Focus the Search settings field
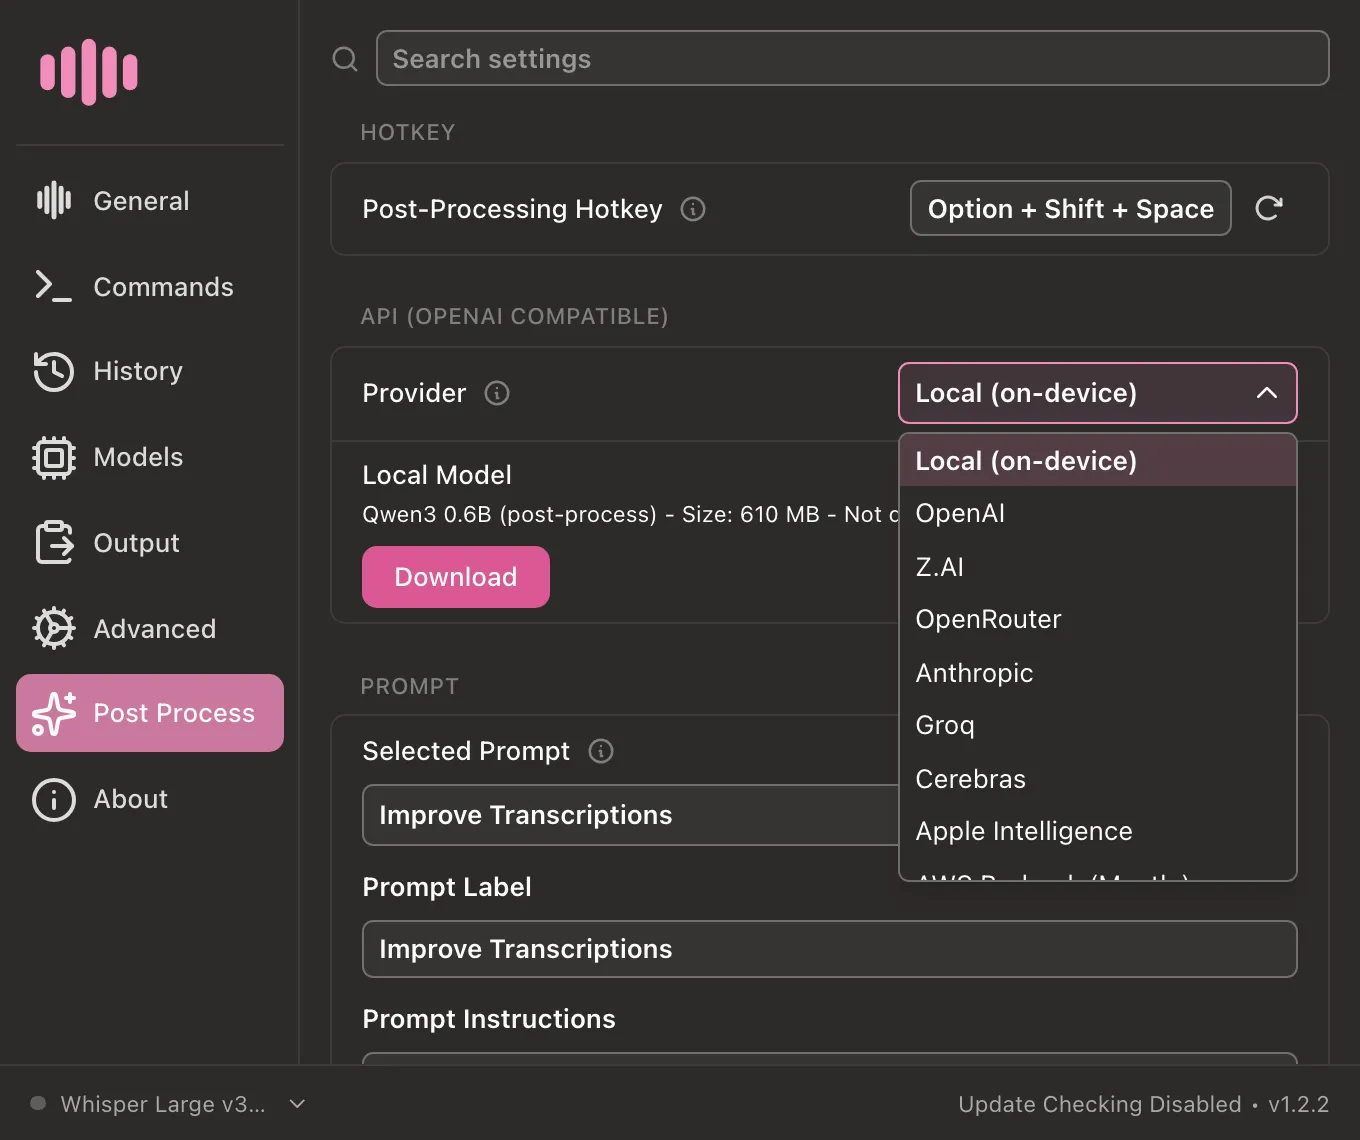 (x=853, y=58)
